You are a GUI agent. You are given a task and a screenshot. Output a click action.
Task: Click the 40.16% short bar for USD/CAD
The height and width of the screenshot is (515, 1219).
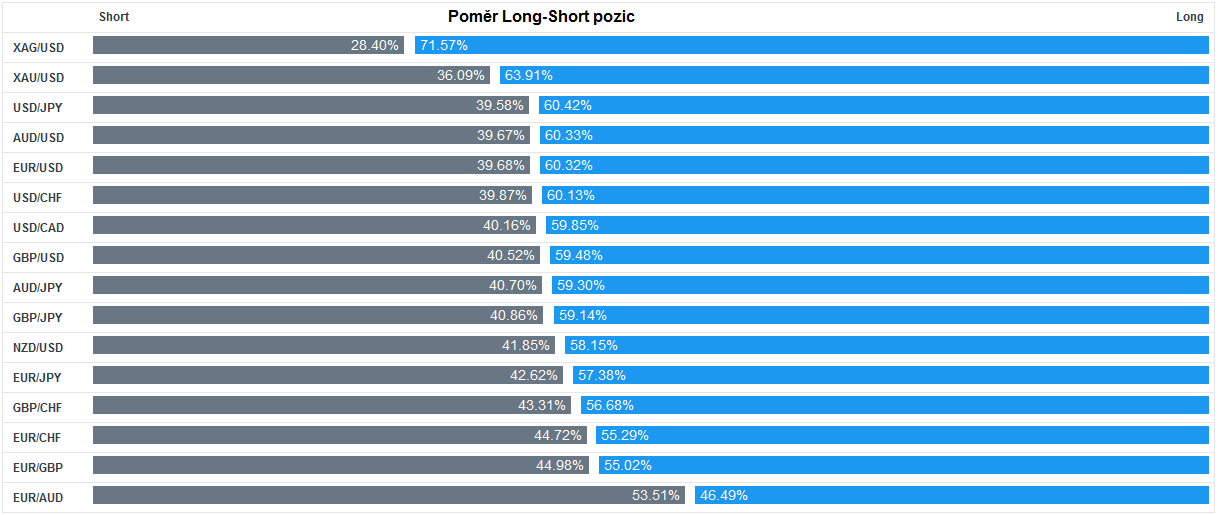(x=313, y=225)
